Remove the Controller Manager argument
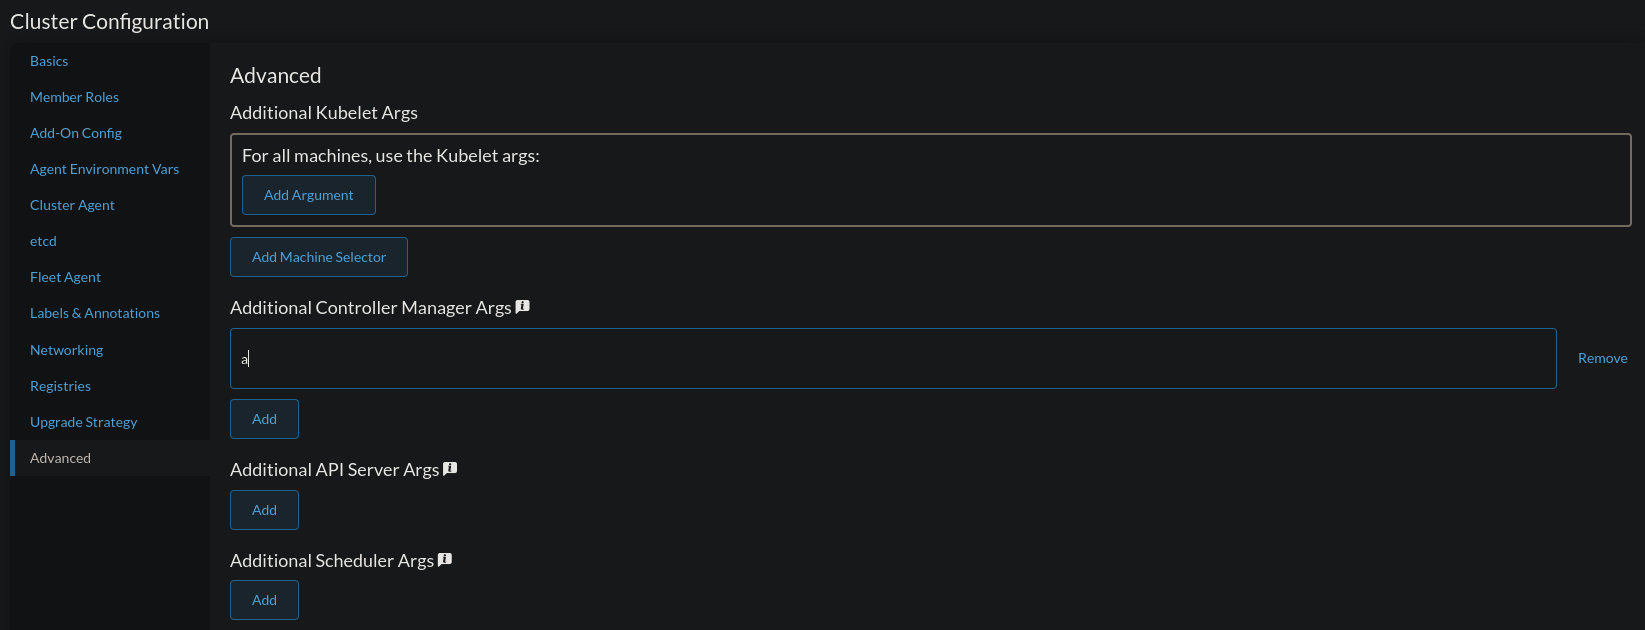Screen dimensions: 1645x630 pos(1602,357)
